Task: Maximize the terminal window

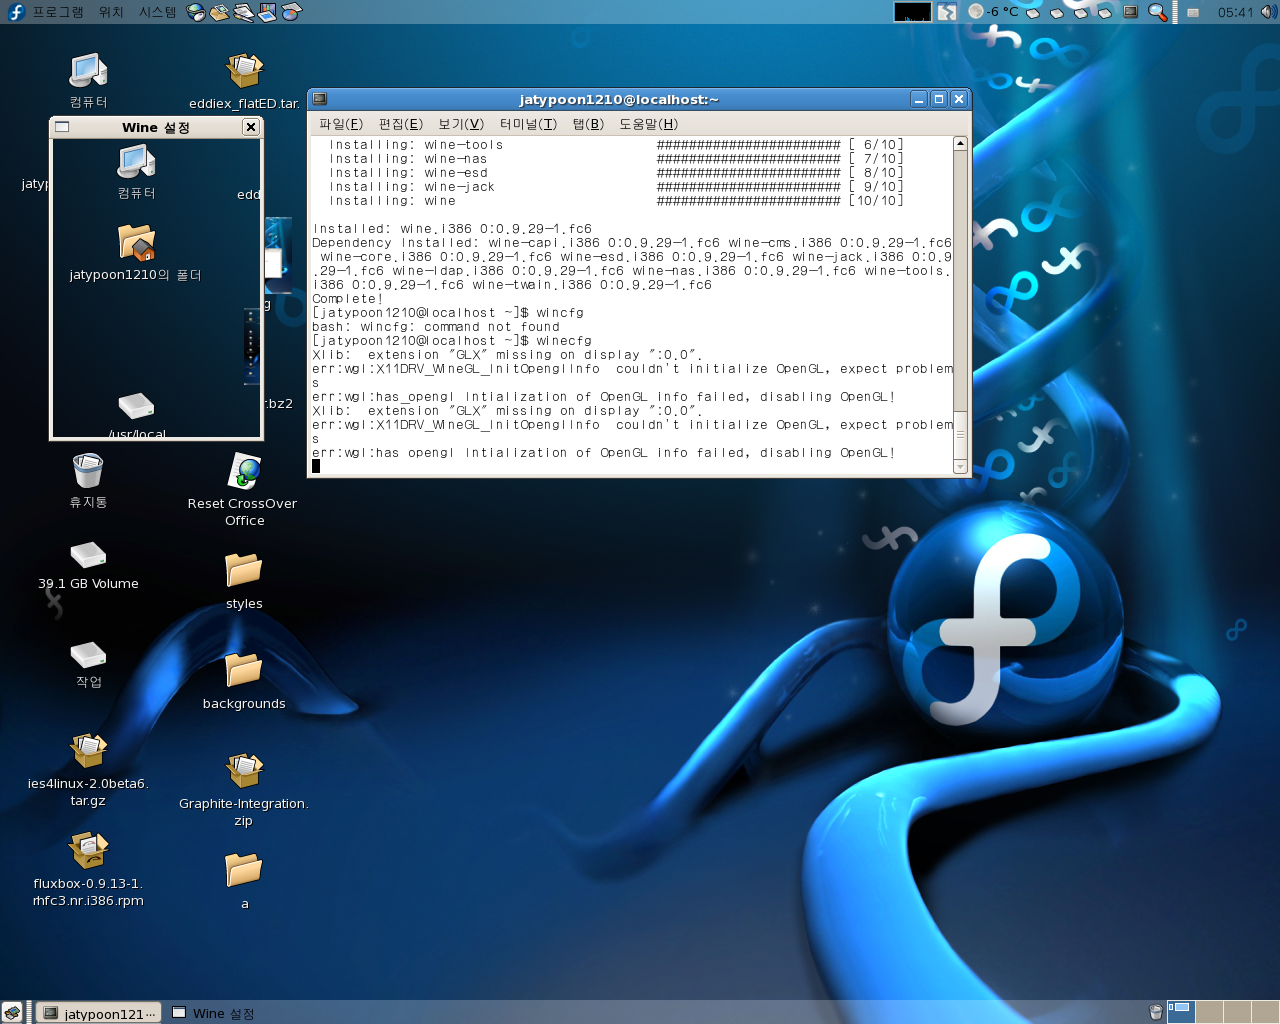Action: [x=939, y=99]
